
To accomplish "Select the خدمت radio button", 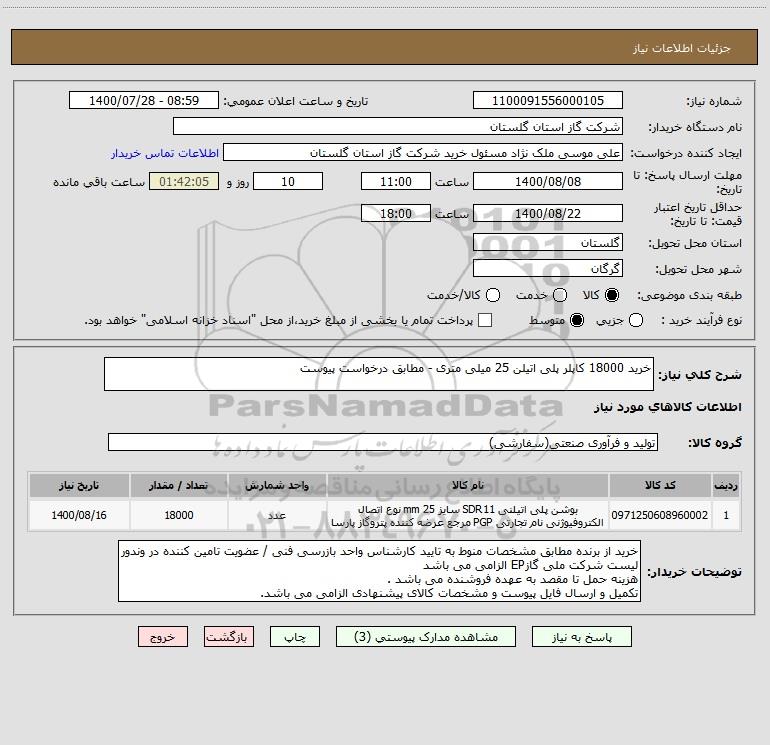I will coord(560,295).
